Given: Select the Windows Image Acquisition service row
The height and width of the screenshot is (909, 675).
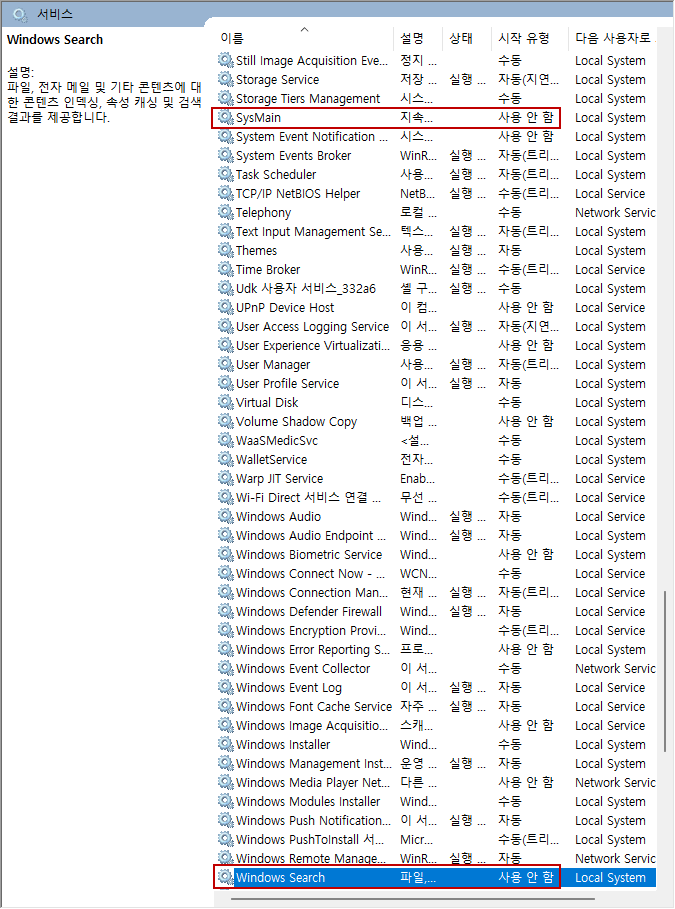Looking at the screenshot, I should 437,725.
